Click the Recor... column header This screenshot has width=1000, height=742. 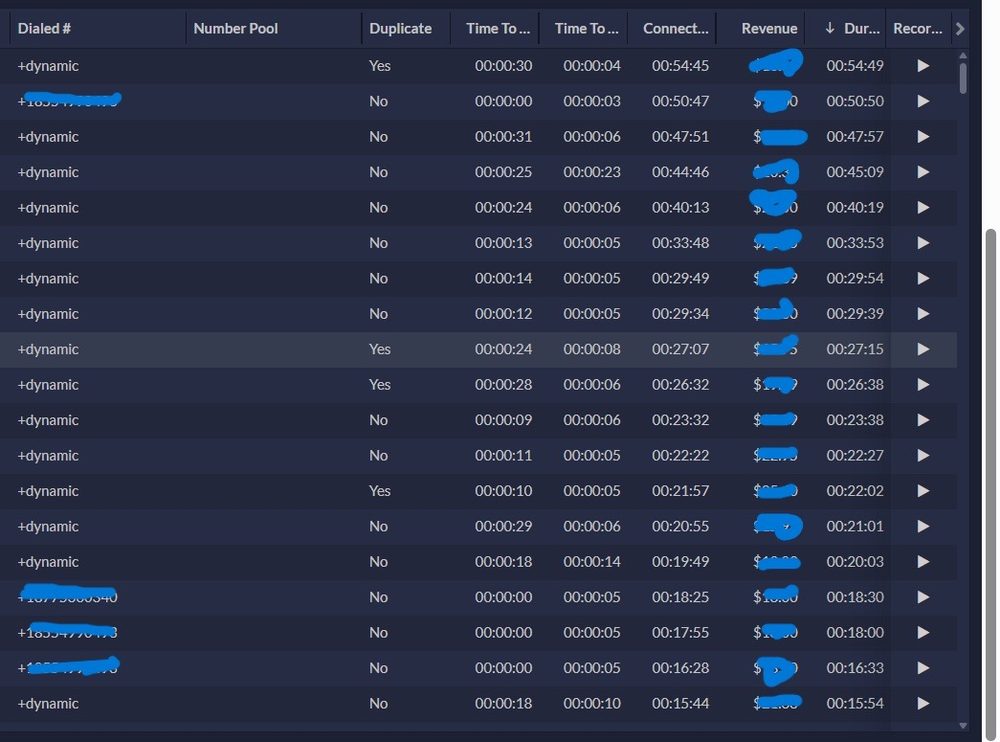tap(918, 29)
